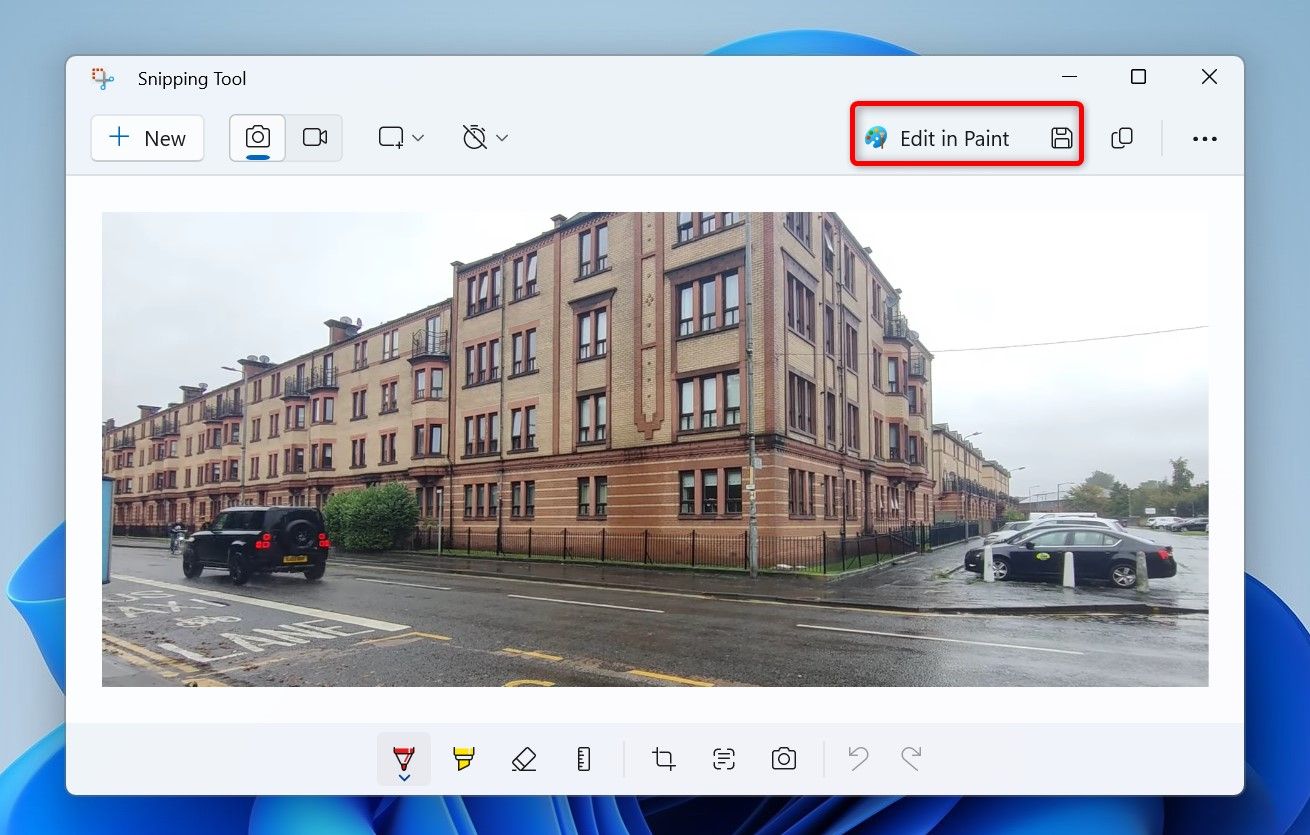Click the Snipping Tool app icon in title bar

point(103,79)
